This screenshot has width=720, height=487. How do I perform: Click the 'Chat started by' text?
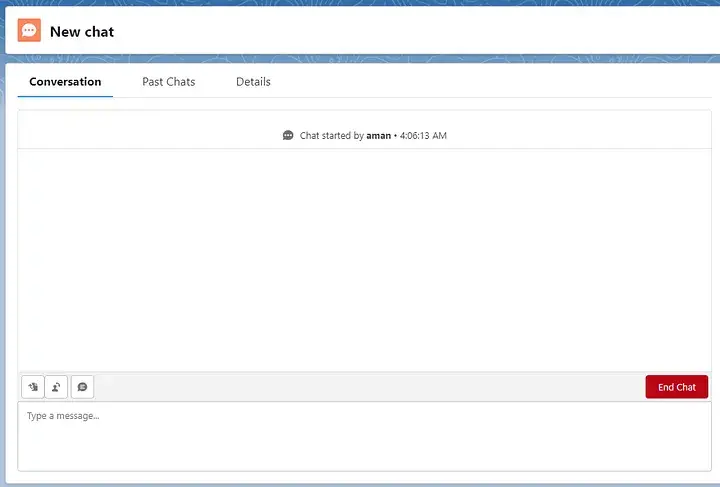pos(331,136)
